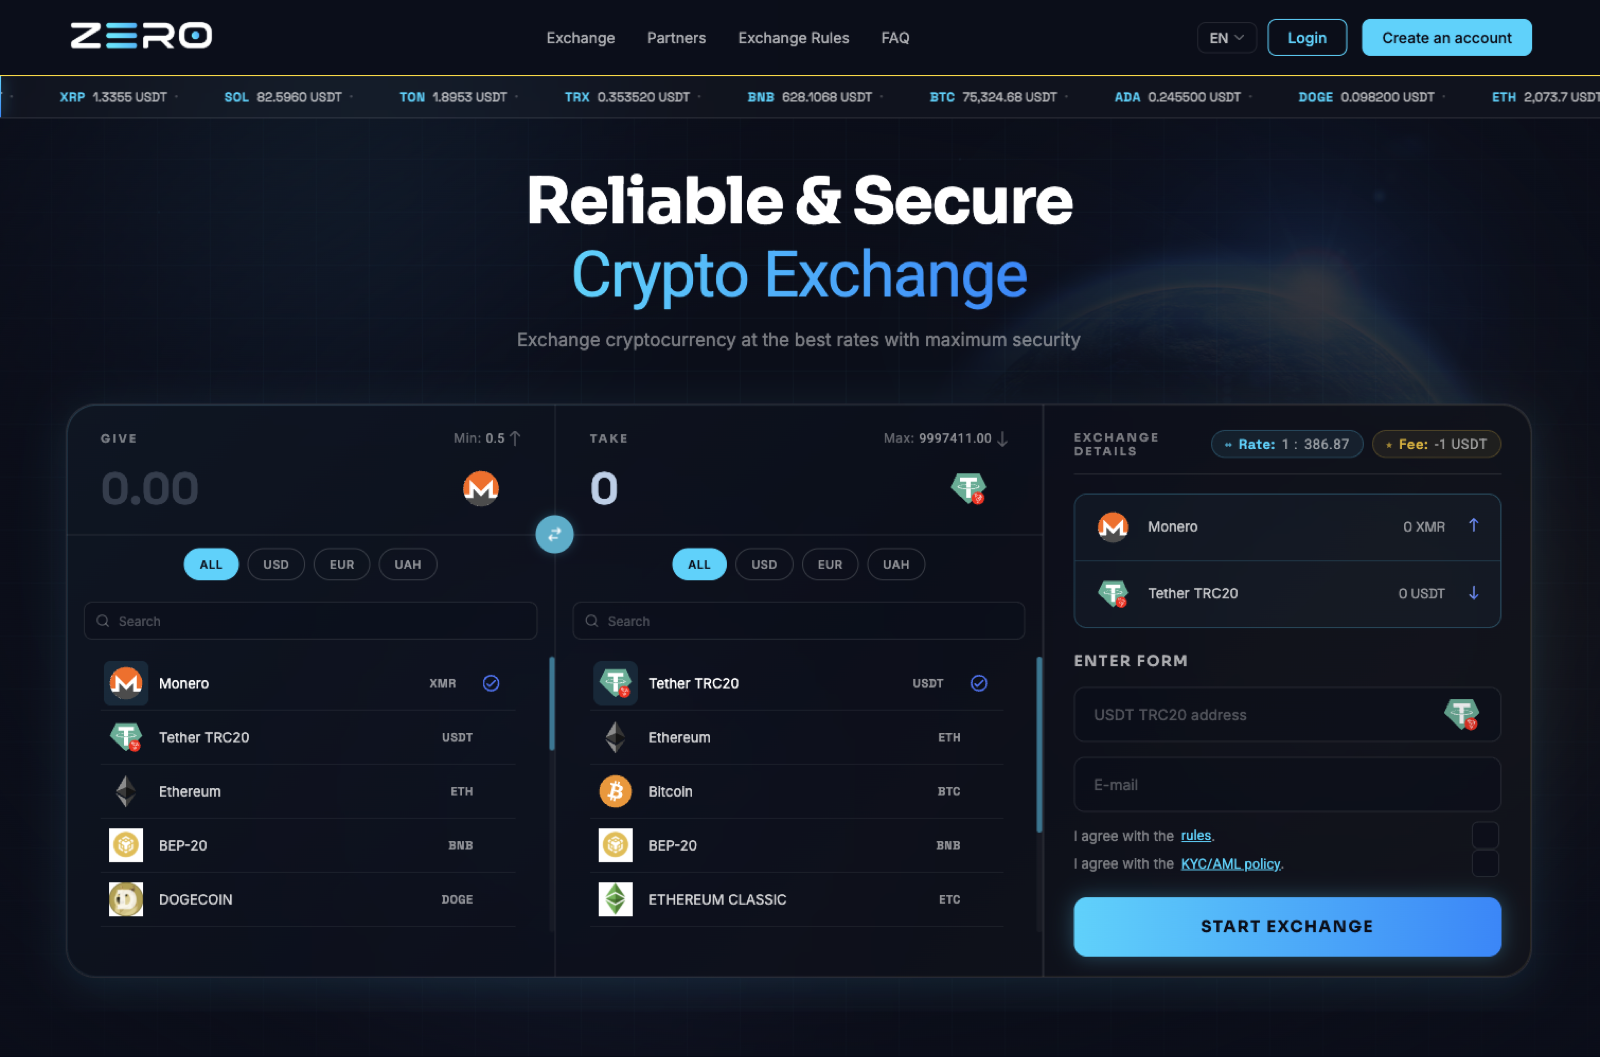Open the KYC/AML policy link

(x=1231, y=864)
